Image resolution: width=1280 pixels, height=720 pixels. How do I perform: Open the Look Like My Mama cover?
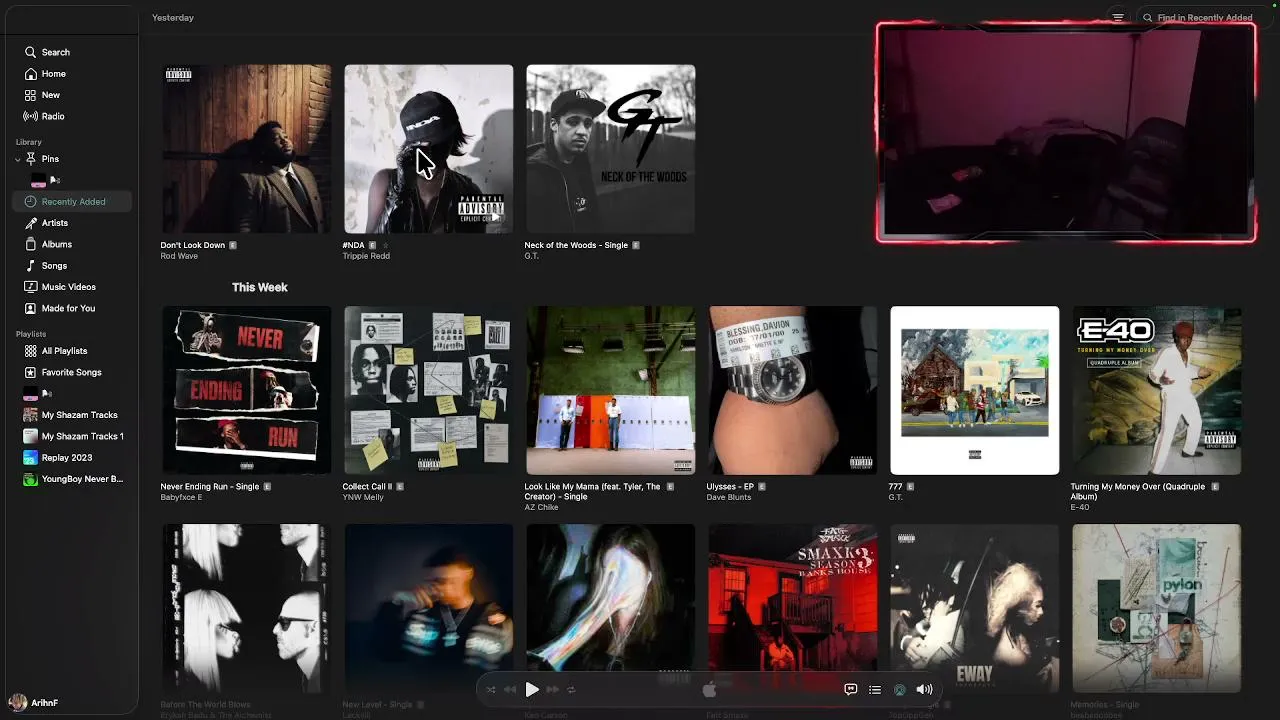(611, 390)
